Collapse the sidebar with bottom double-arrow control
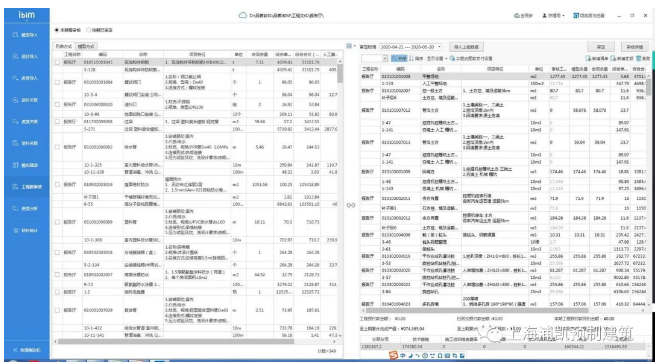Image resolution: width=660 pixels, height=364 pixels. click(27, 350)
